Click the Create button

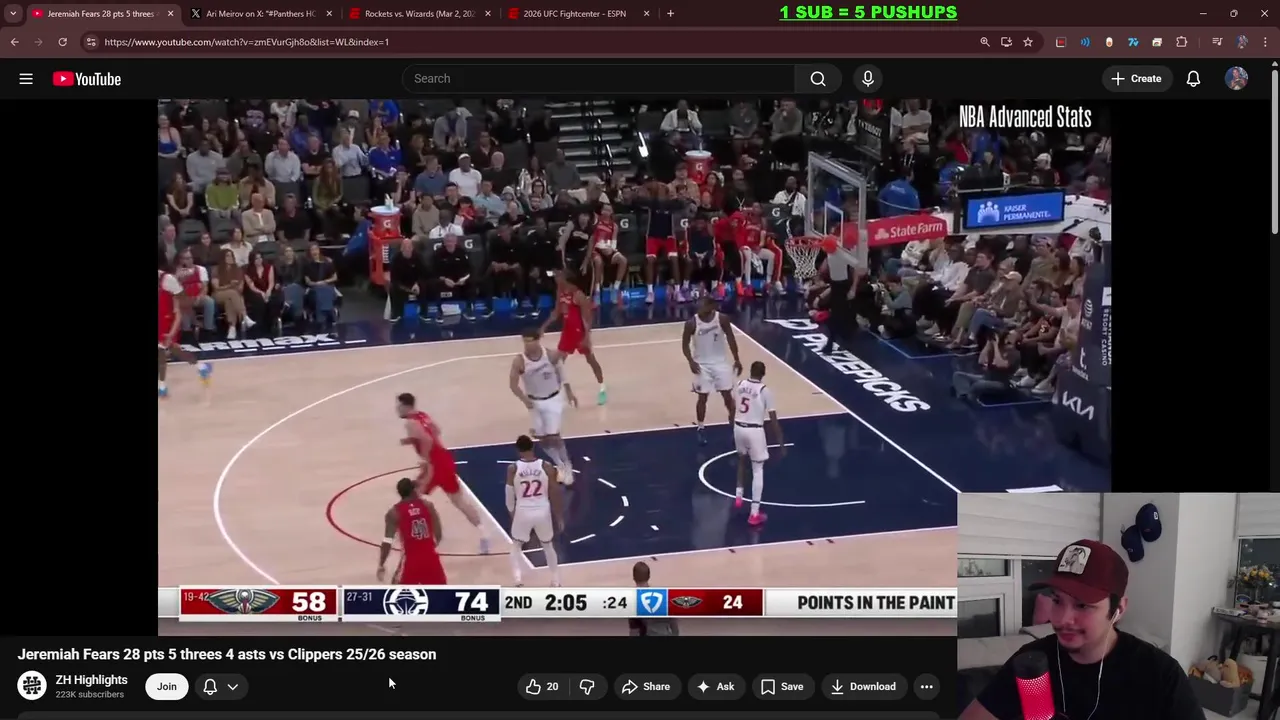click(x=1136, y=79)
